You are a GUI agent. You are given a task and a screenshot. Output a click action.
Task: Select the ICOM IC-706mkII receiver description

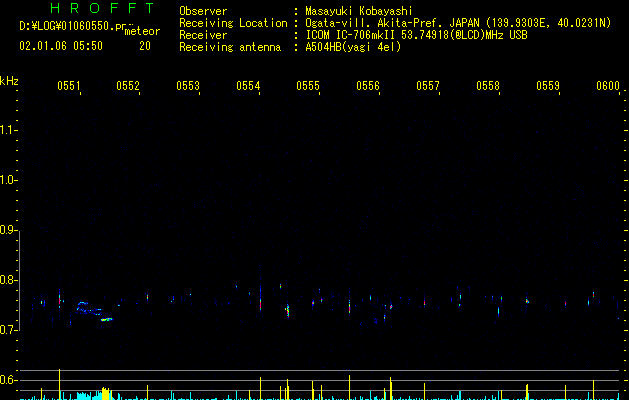pos(416,35)
